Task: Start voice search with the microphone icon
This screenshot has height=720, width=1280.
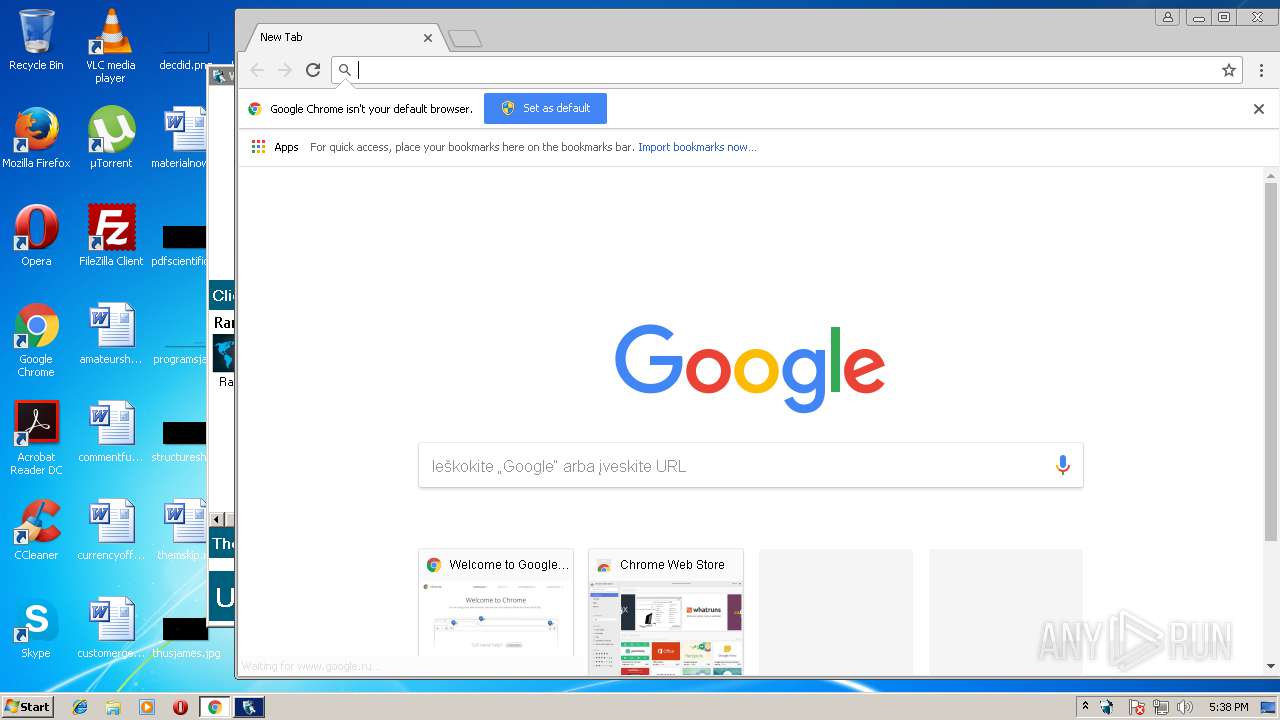Action: (x=1062, y=465)
